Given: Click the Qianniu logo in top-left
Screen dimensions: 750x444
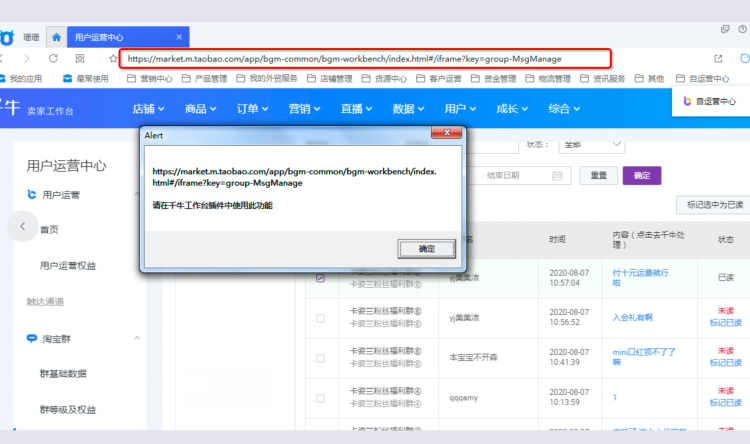Looking at the screenshot, I should [7, 37].
